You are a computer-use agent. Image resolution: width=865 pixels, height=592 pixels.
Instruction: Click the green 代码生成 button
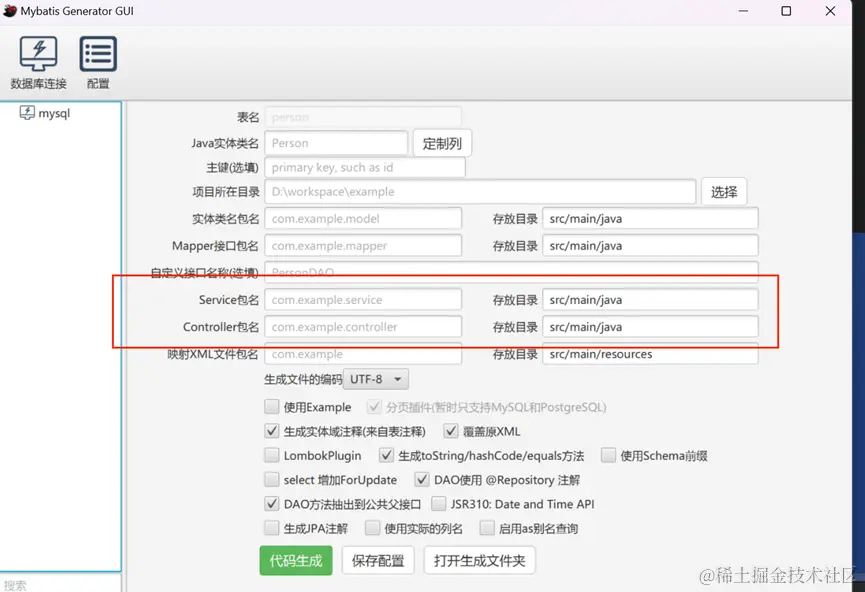pyautogui.click(x=296, y=561)
